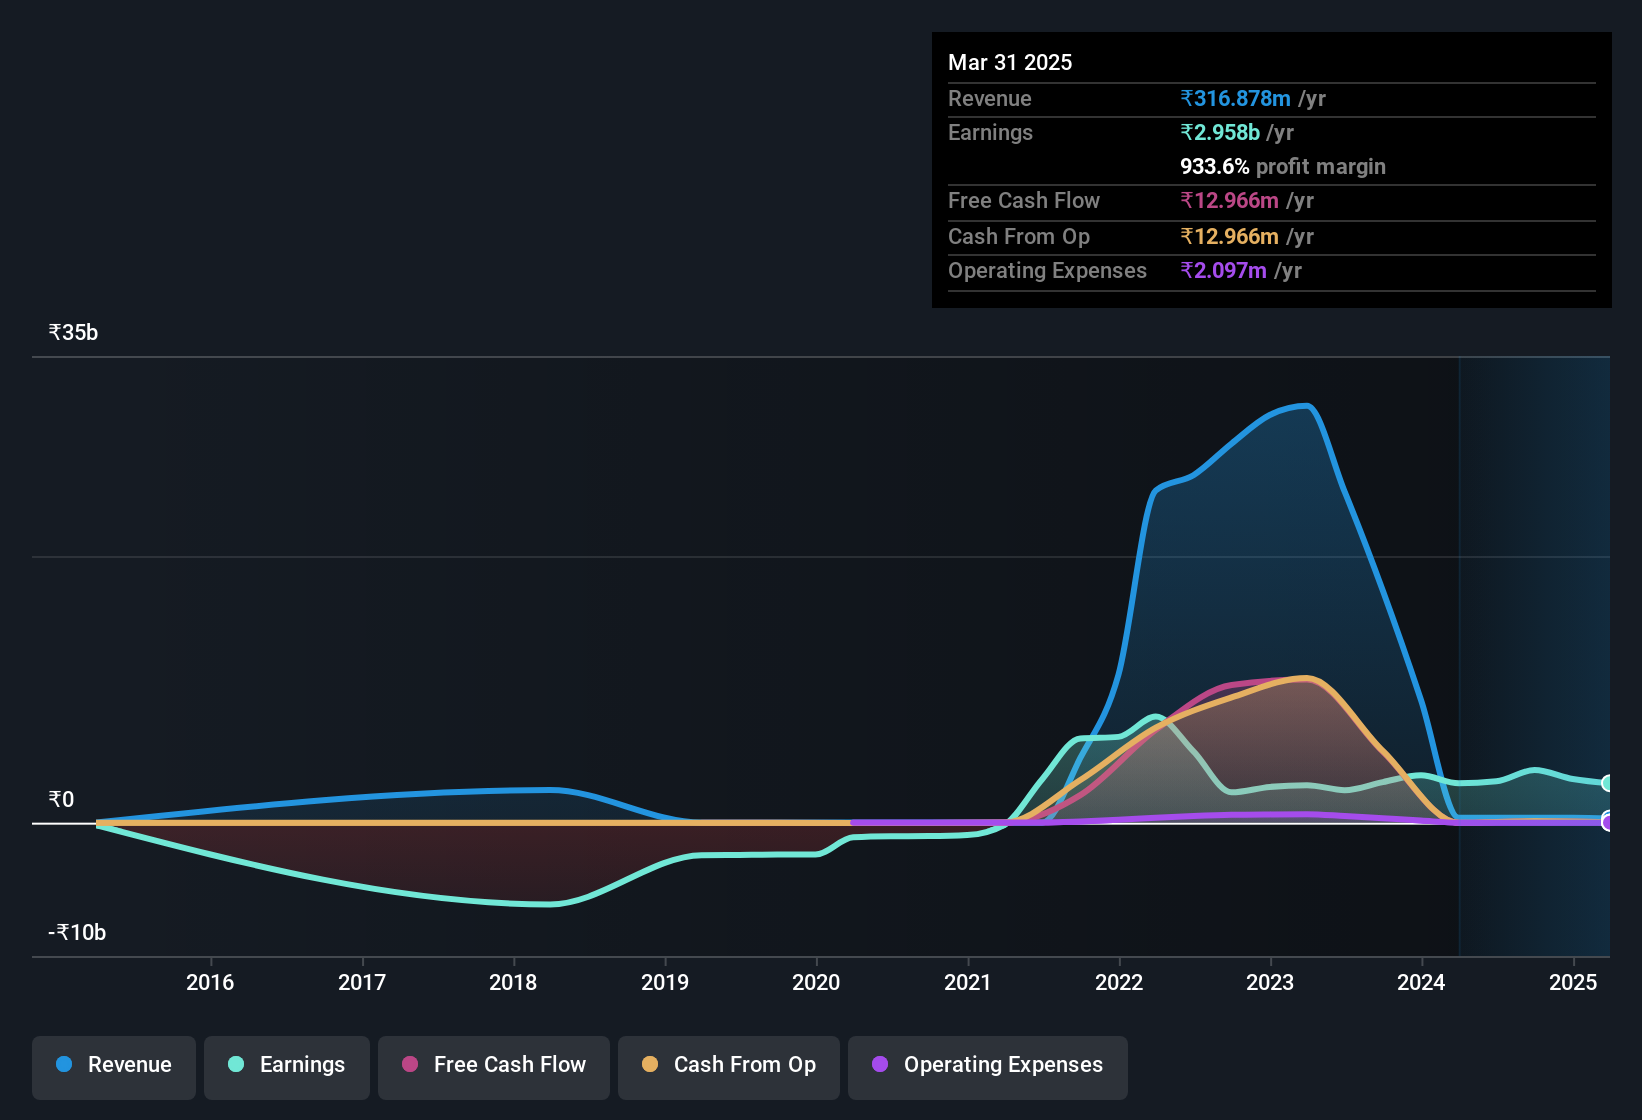Click the Operating Expenses tooltip label

(x=1047, y=270)
